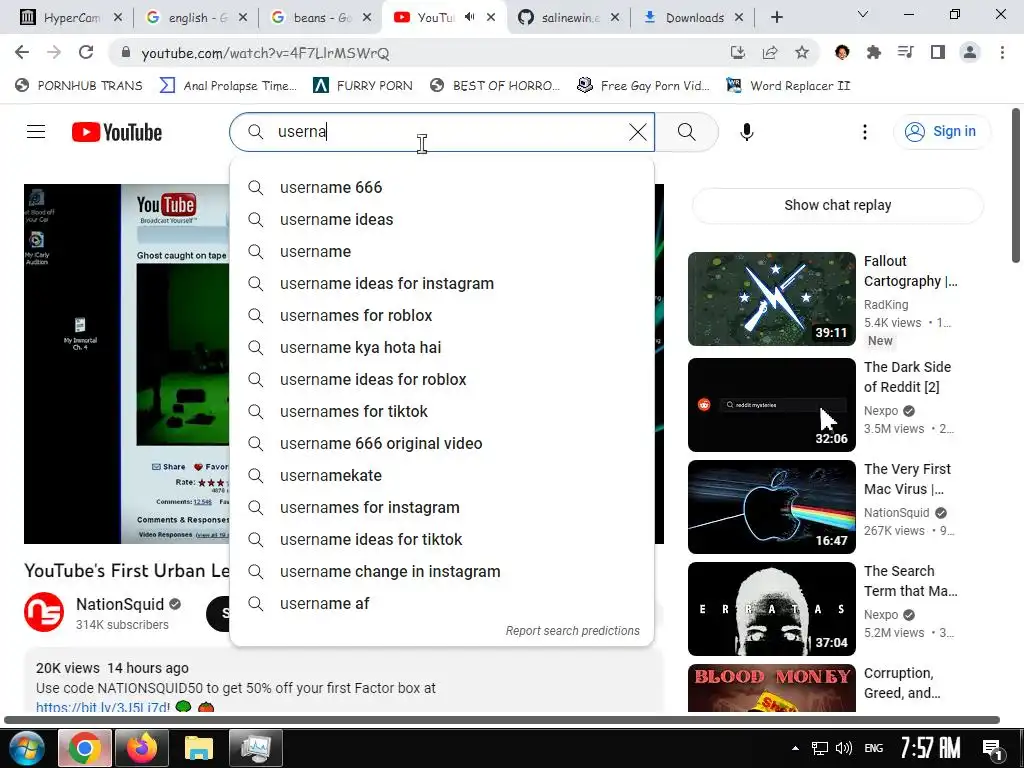The image size is (1024, 768).
Task: Open a new tab with plus button
Action: [x=776, y=18]
